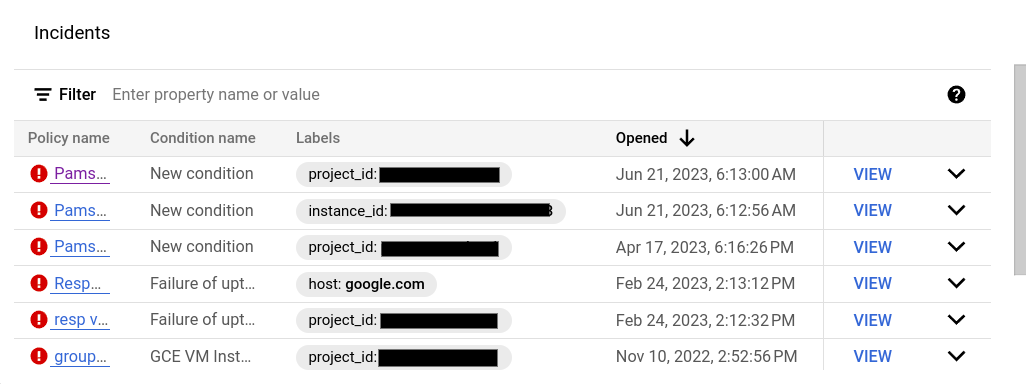Click red error icon for Apr 17 incident
The width and height of the screenshot is (1034, 384).
(x=39, y=247)
